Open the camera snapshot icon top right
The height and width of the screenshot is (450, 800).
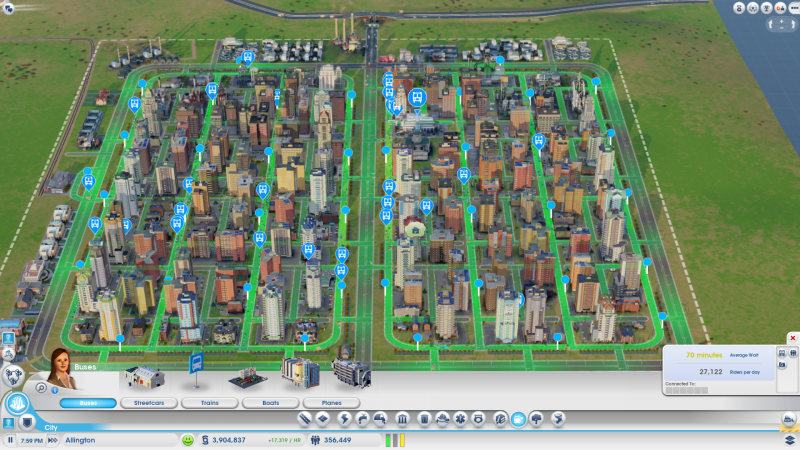(x=780, y=8)
